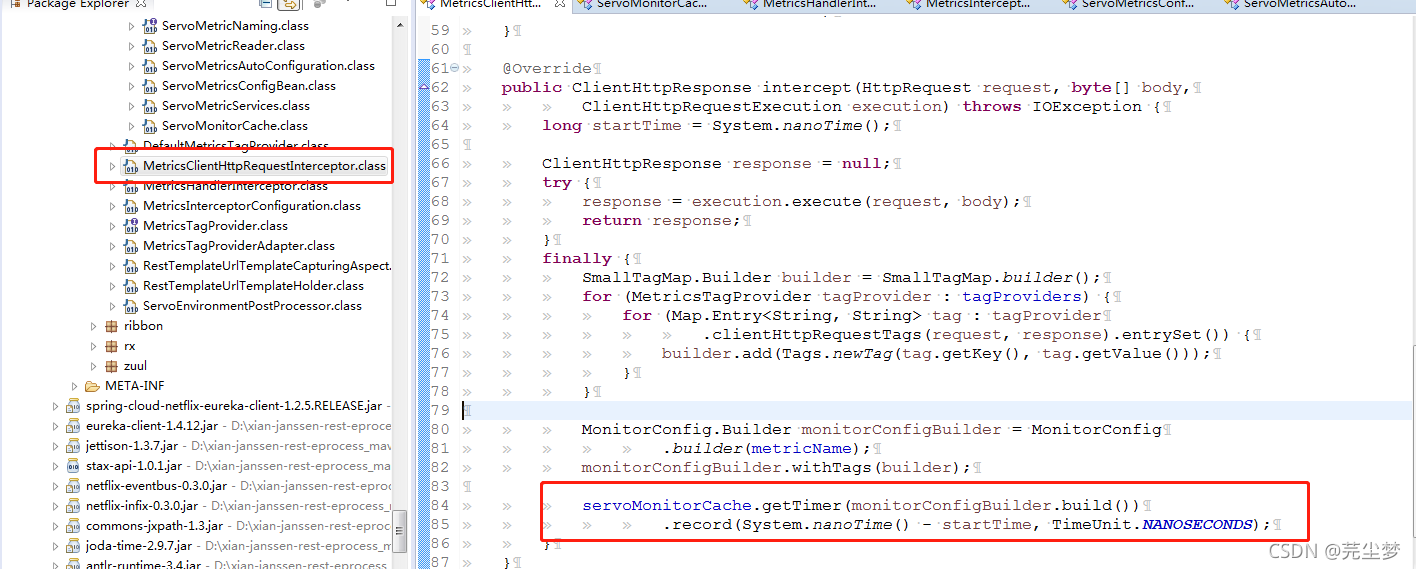Expand ServoMetricServices.class node
Screen dimensions: 1416x569
131,106
